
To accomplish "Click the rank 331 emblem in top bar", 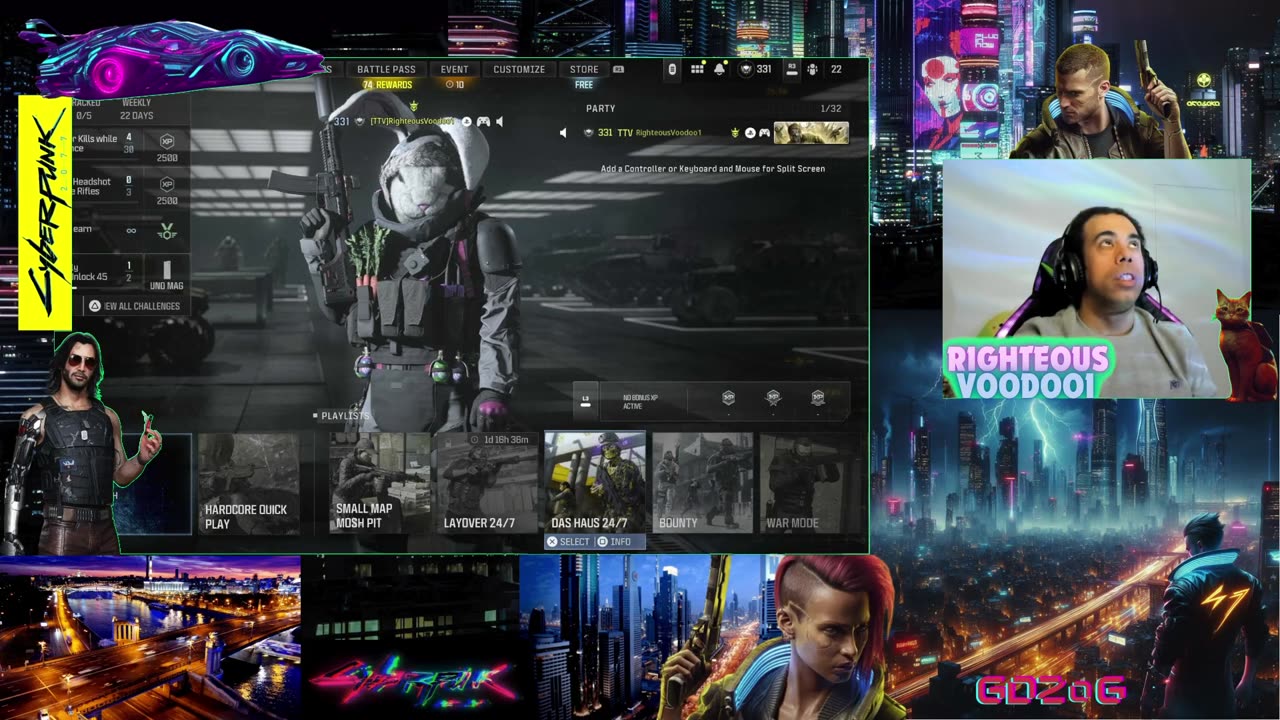I will [746, 69].
